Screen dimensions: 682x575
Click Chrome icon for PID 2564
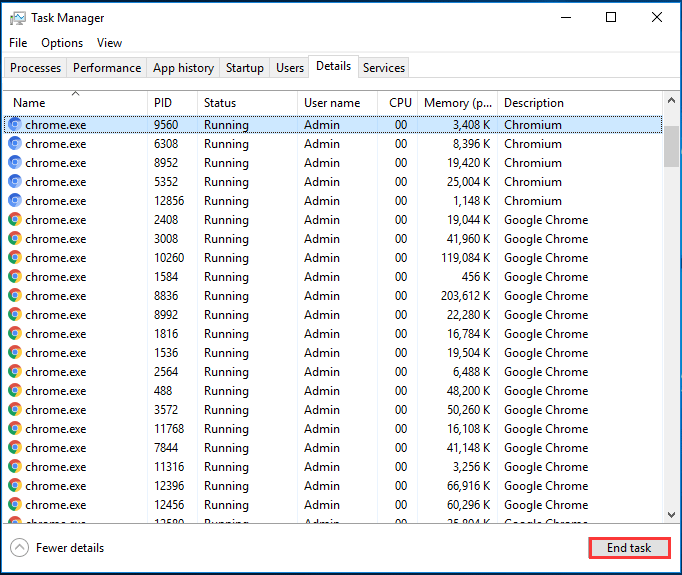pos(15,371)
